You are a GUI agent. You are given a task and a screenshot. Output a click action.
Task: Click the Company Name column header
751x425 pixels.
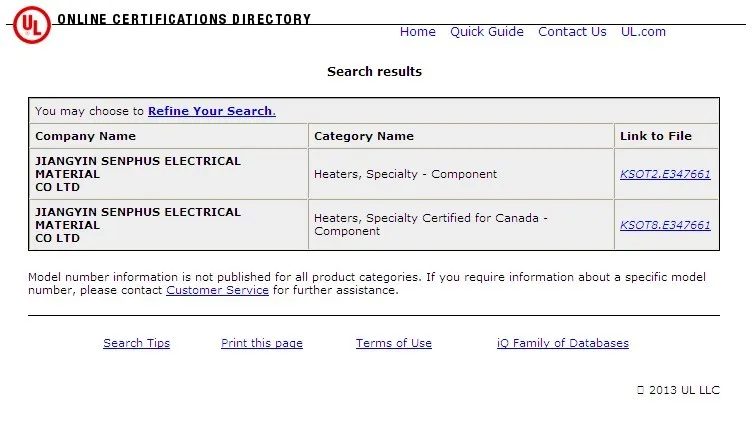coord(85,136)
